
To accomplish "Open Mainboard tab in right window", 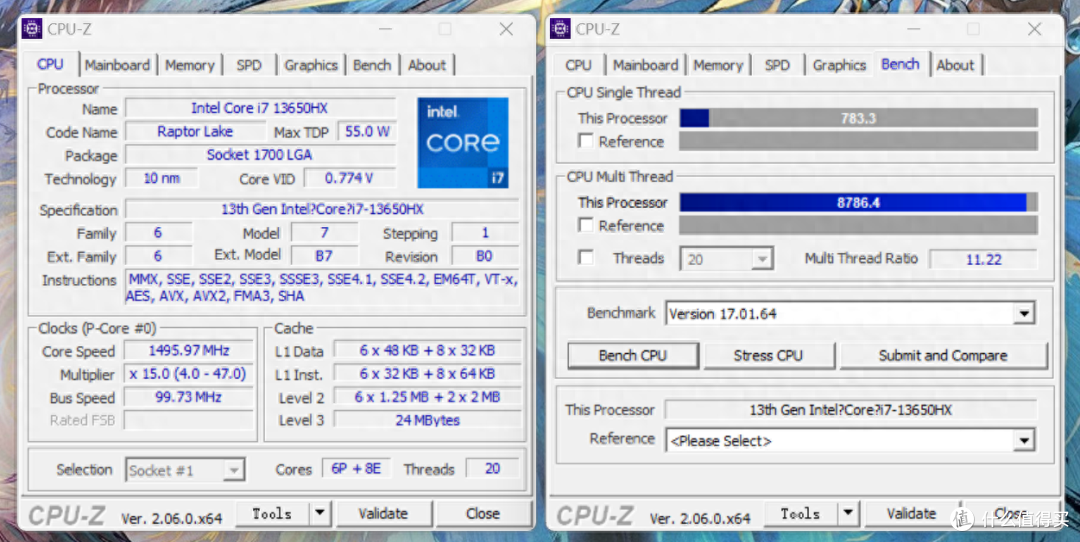I will [x=645, y=65].
